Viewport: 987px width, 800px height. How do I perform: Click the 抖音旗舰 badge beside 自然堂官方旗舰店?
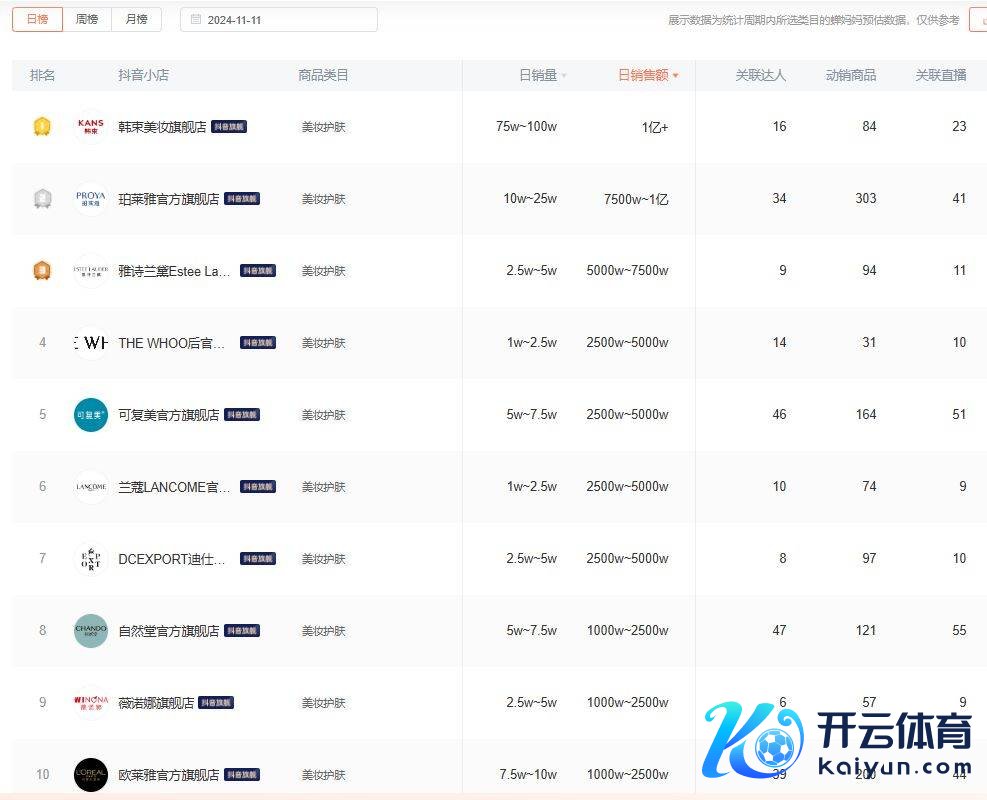(242, 631)
